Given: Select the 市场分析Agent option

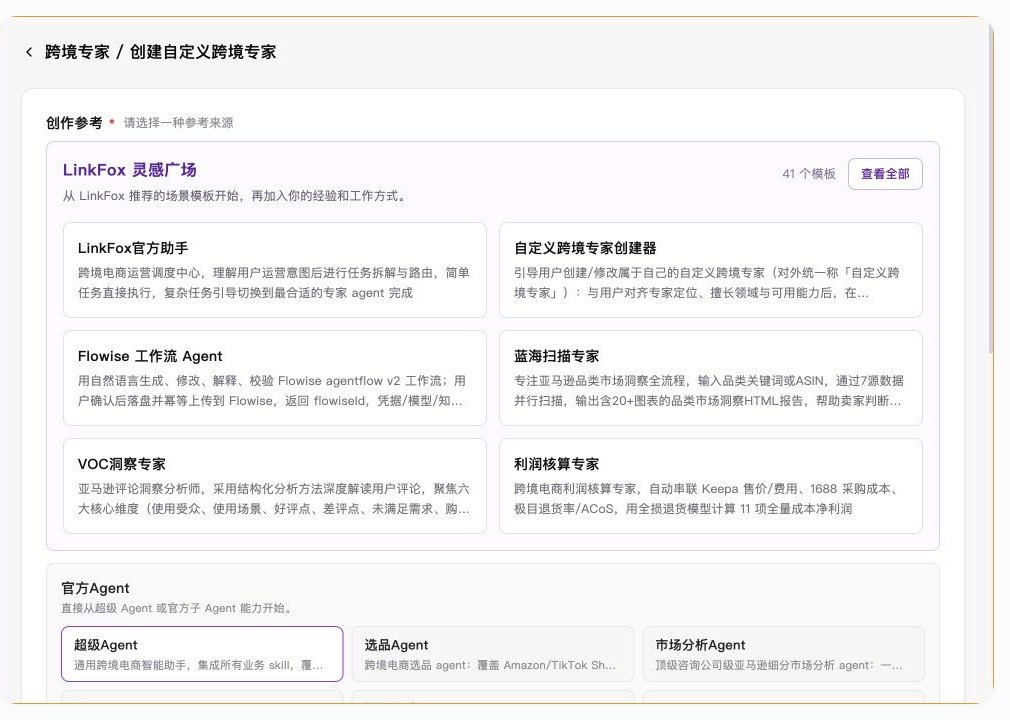Looking at the screenshot, I should pos(783,654).
